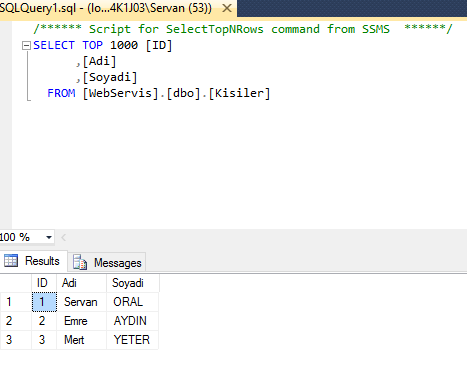Click the horizontal scrollbar left arrow
The image size is (467, 380).
click(64, 237)
